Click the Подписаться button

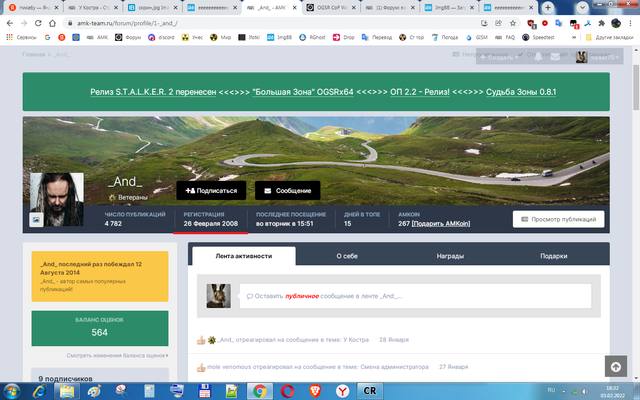[x=211, y=191]
